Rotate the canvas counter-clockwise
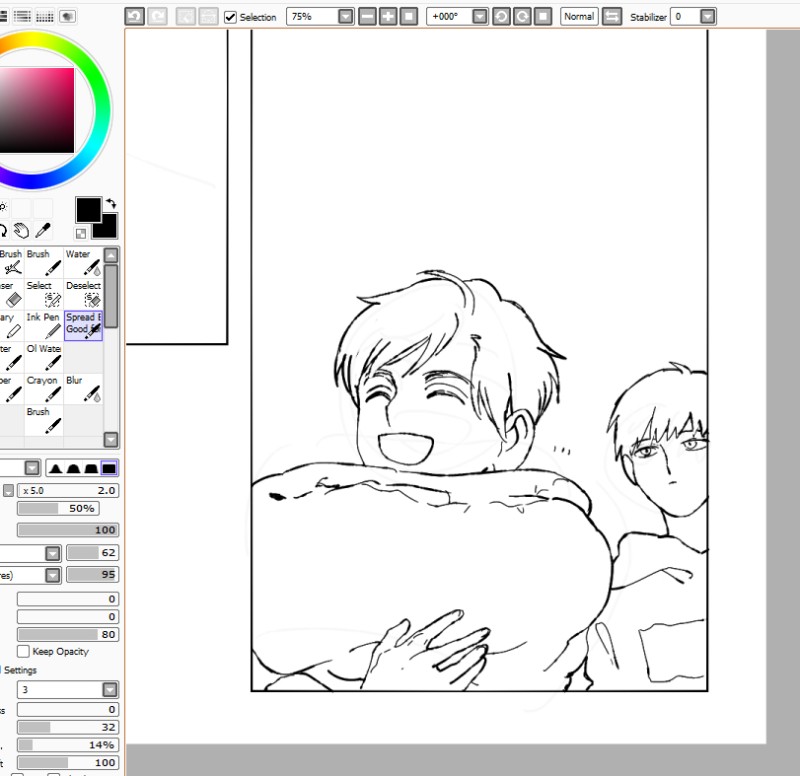 [x=502, y=17]
